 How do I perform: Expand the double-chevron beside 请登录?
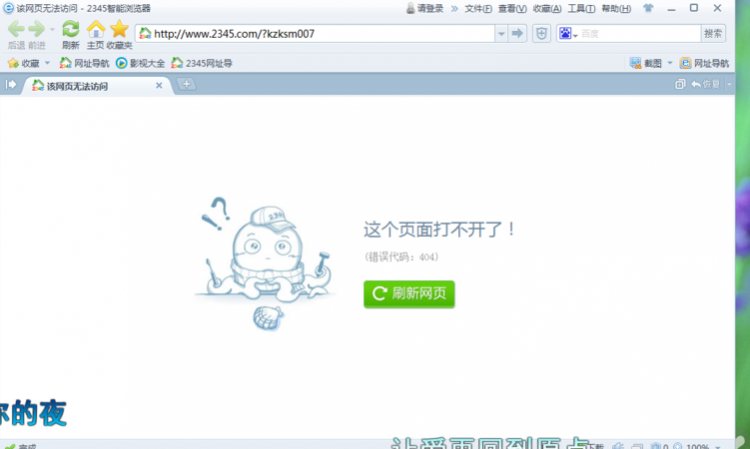pyautogui.click(x=454, y=9)
